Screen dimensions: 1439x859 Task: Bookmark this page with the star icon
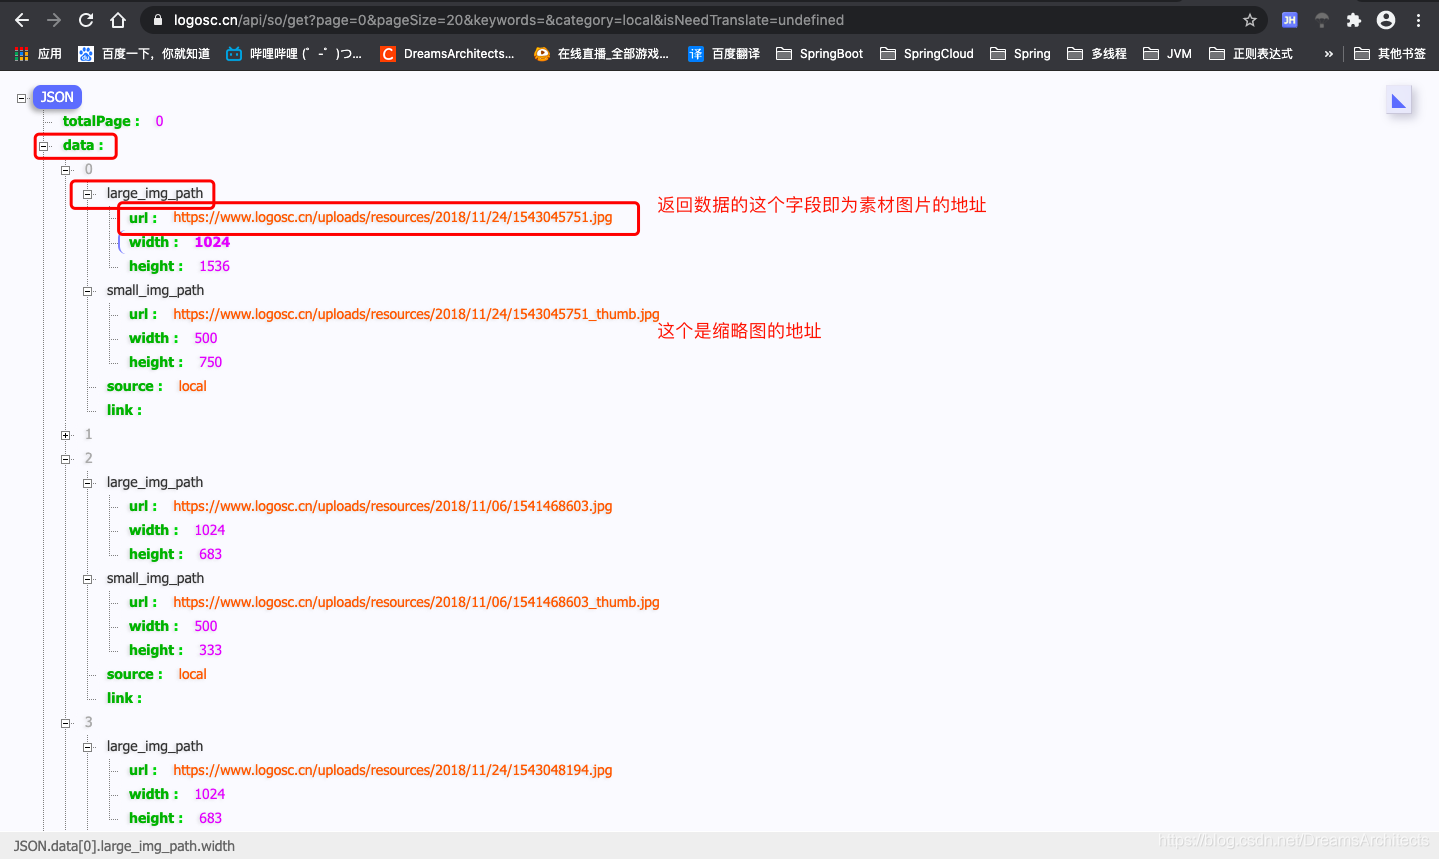tap(1250, 20)
